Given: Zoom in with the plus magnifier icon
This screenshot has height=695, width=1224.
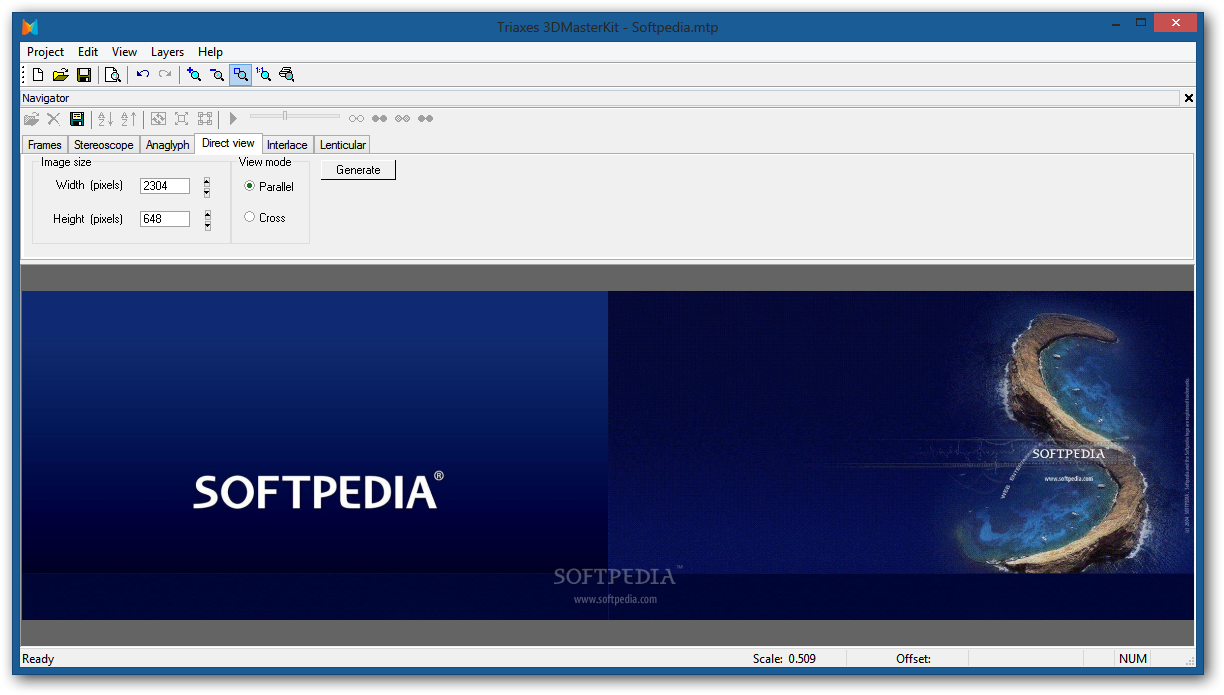Looking at the screenshot, I should click(x=194, y=74).
